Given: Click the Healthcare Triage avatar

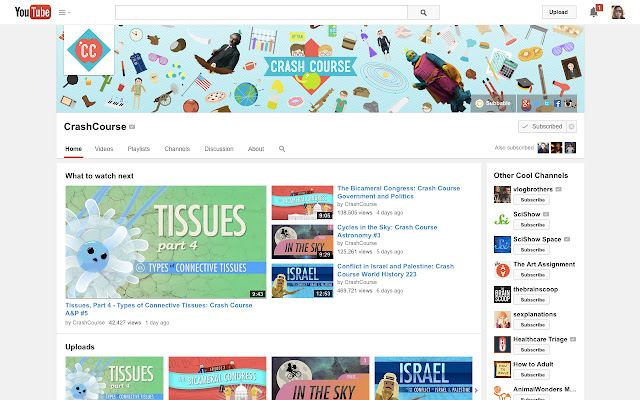Looking at the screenshot, I should point(502,344).
